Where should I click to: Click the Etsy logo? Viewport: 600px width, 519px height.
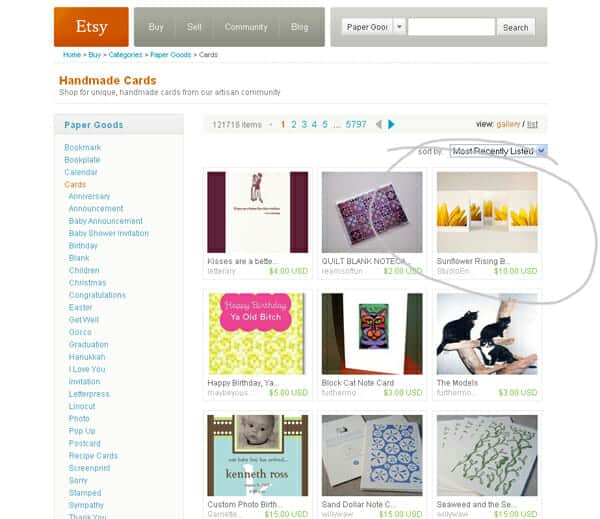tap(91, 27)
